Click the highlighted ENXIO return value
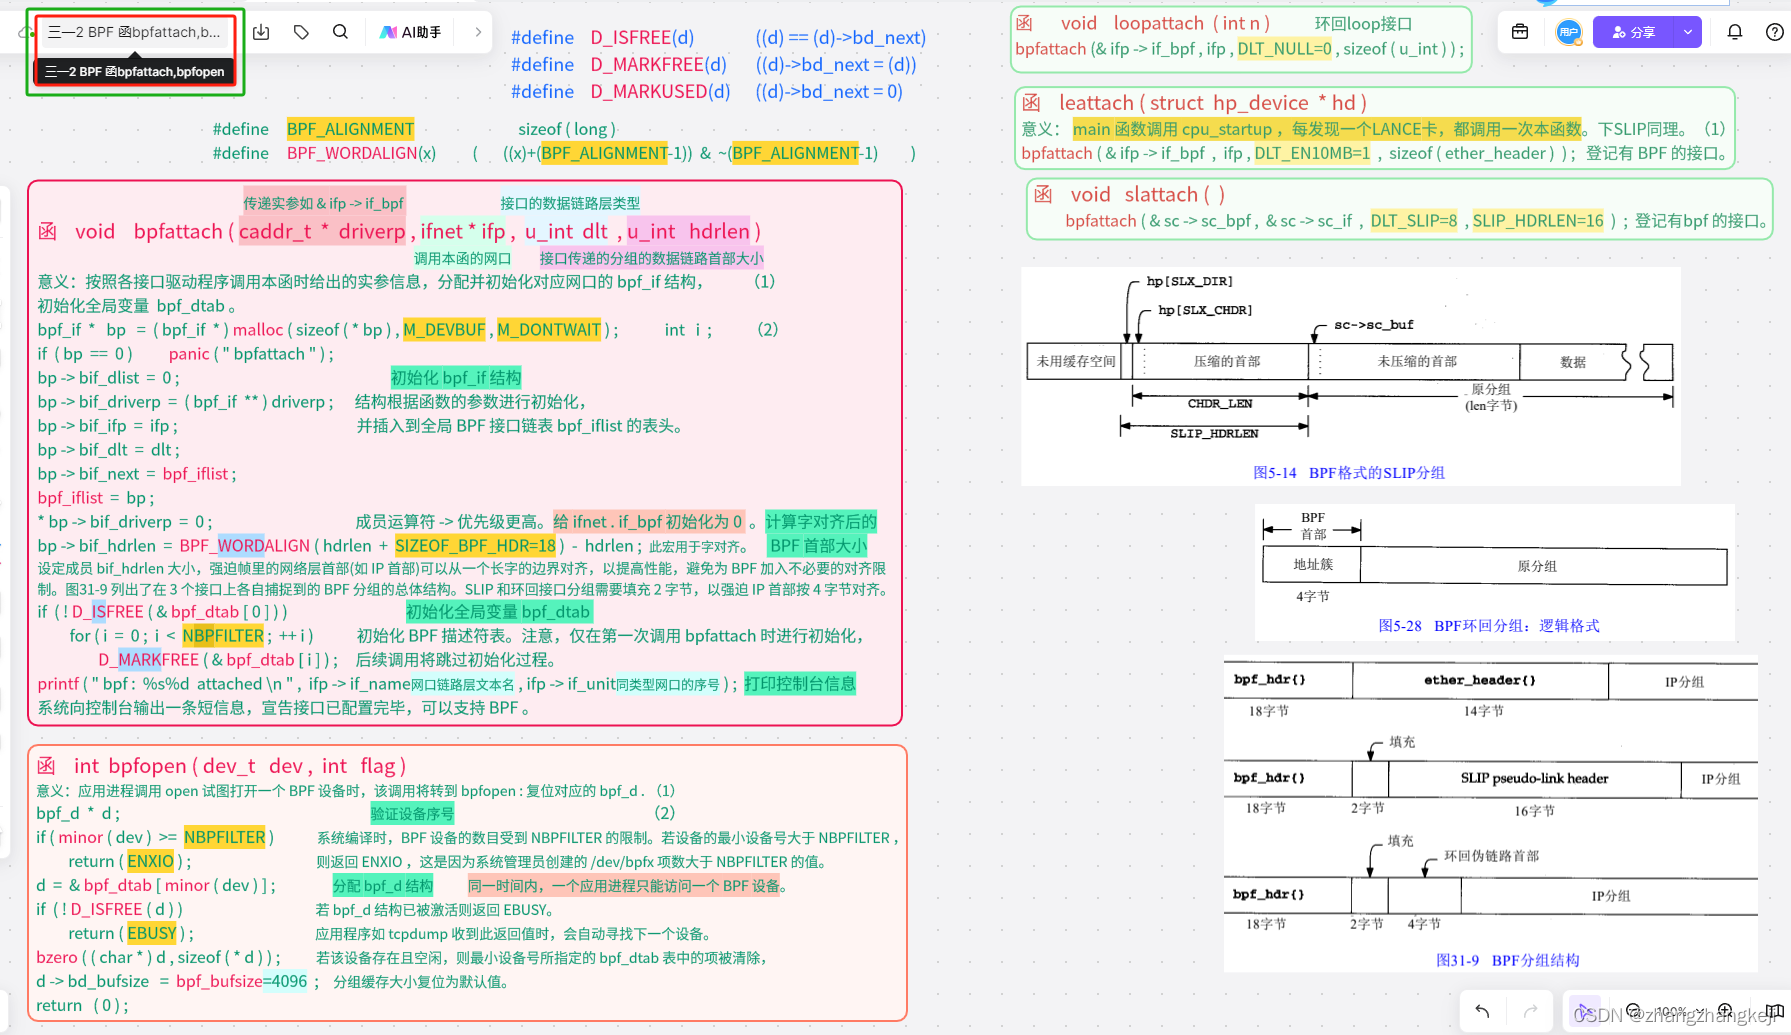This screenshot has width=1791, height=1035. pyautogui.click(x=150, y=862)
